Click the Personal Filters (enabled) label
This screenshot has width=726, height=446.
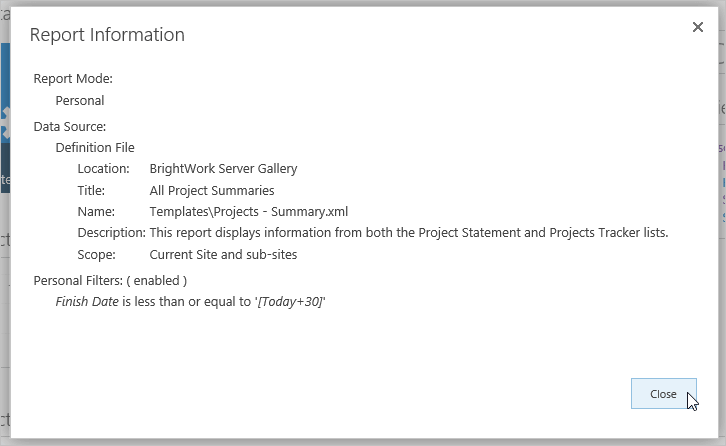(x=110, y=280)
